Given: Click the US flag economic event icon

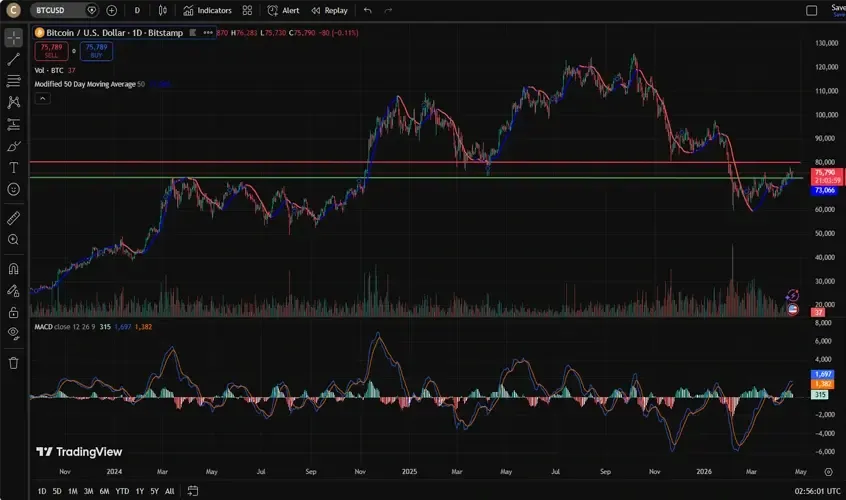Looking at the screenshot, I should 793,309.
